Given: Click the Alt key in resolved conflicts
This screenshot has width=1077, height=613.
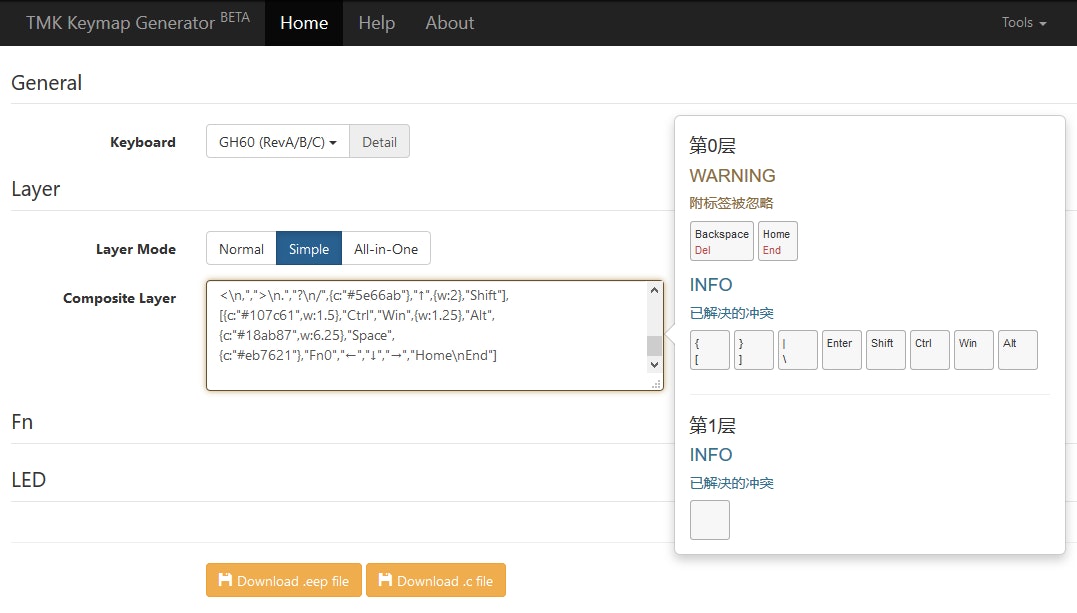Looking at the screenshot, I should click(x=1017, y=350).
